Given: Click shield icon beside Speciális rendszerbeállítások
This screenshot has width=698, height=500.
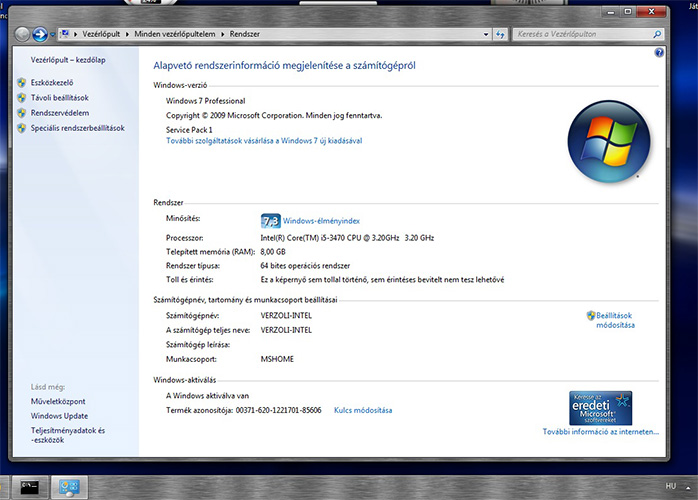Looking at the screenshot, I should (21, 128).
